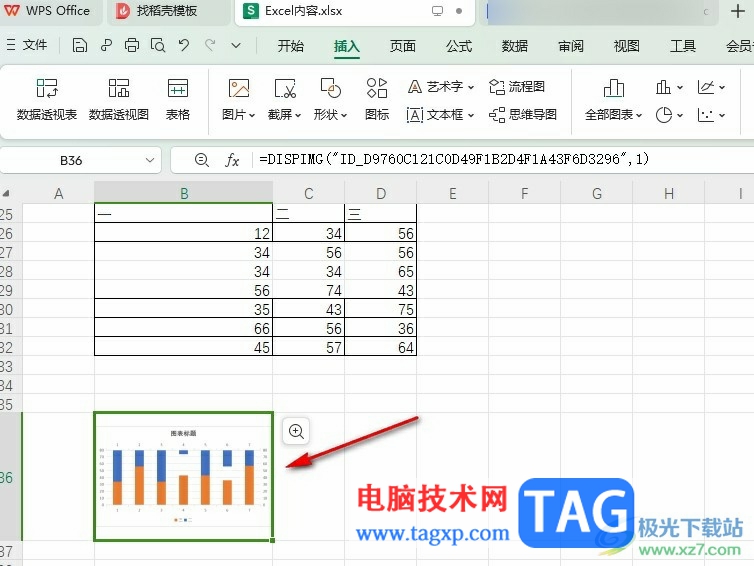Open the 艺术字 word art dropdown

click(440, 87)
